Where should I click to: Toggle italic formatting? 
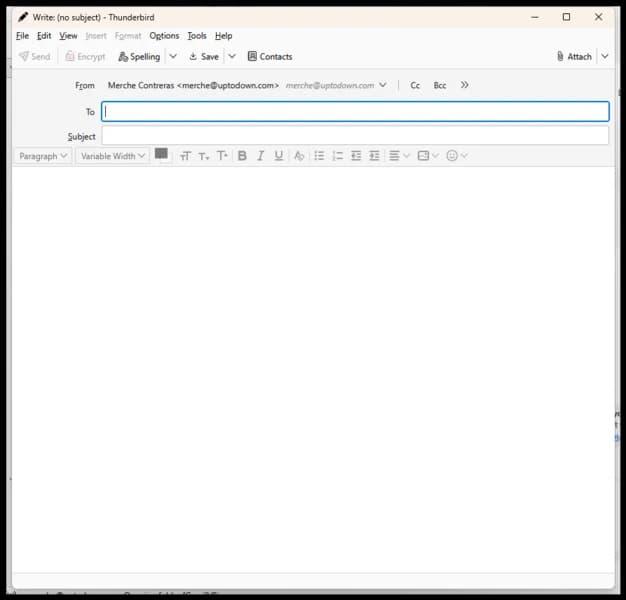(x=260, y=156)
